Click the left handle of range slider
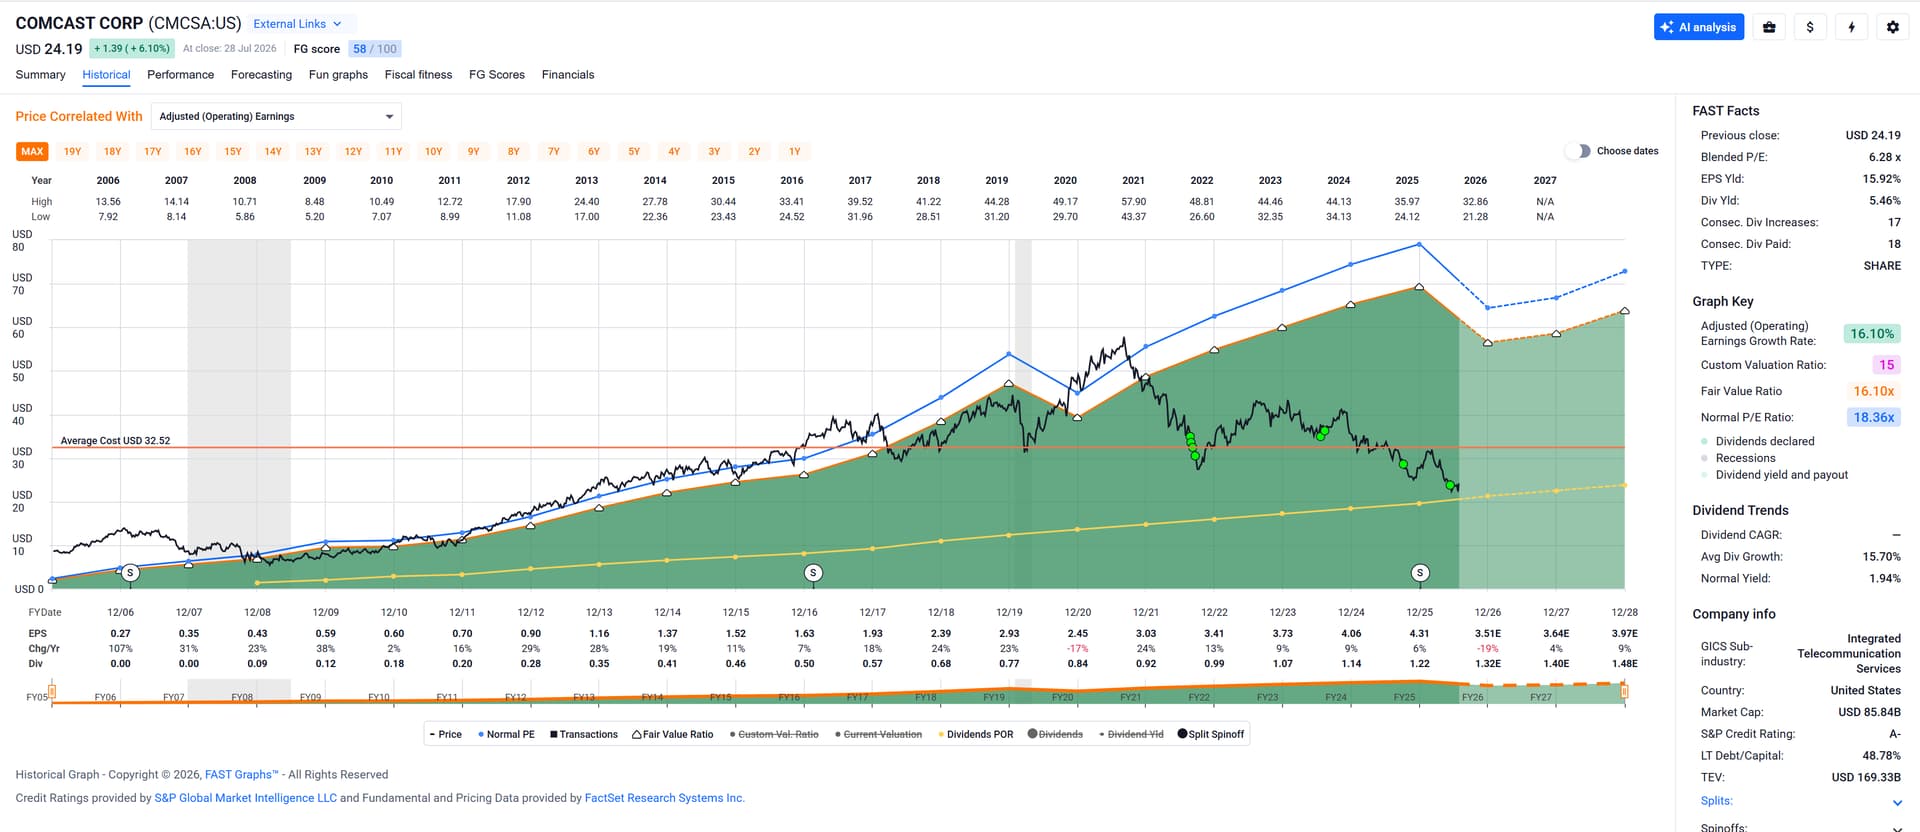Screen dimensions: 1920x832 coord(52,691)
